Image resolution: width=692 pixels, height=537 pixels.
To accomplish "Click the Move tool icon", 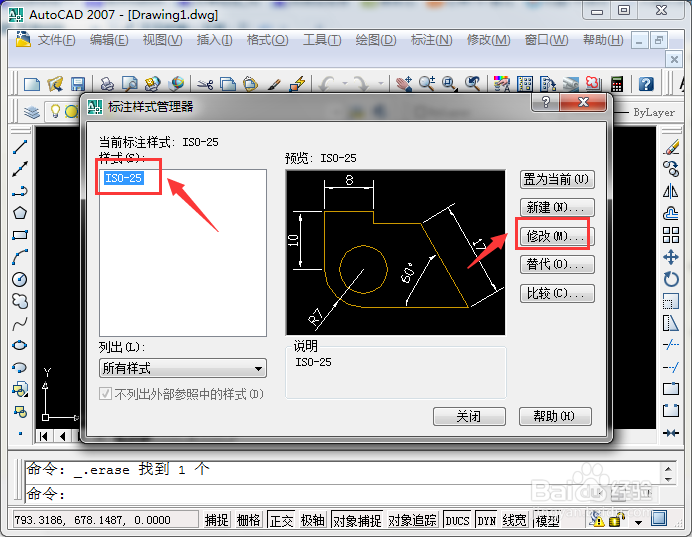I will point(671,257).
